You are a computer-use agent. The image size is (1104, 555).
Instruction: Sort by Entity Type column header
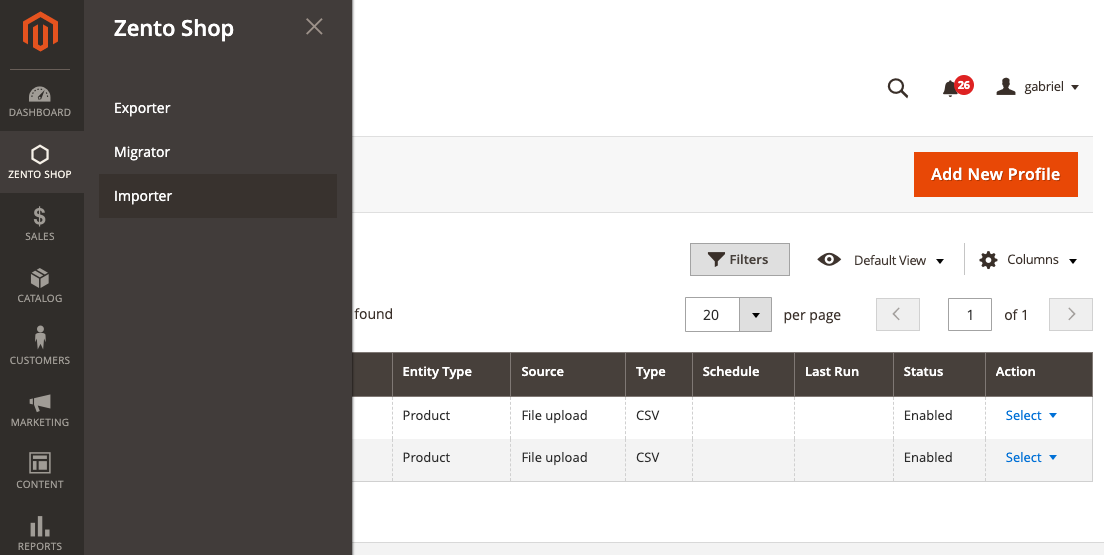click(x=451, y=374)
